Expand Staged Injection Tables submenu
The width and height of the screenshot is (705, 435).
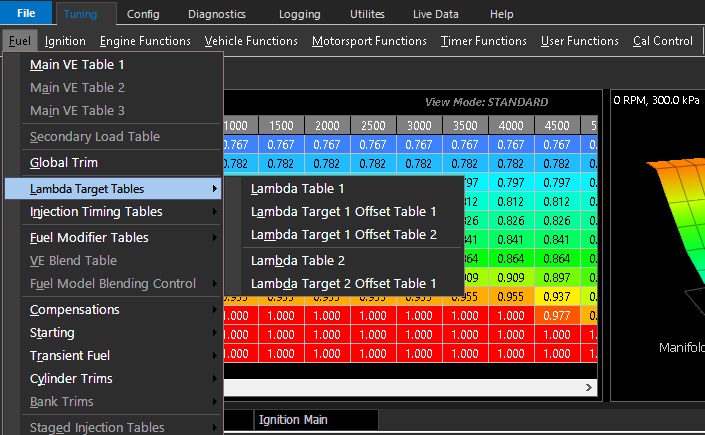click(x=113, y=427)
